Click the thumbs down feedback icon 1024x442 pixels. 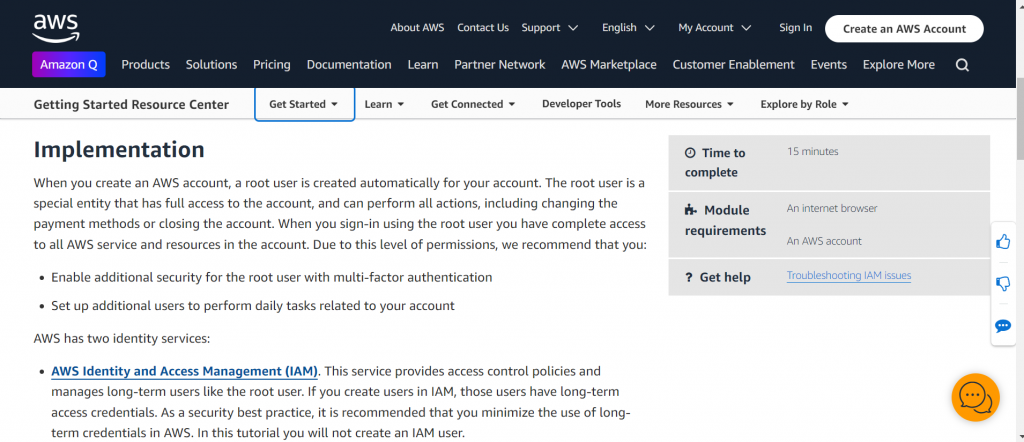click(x=1003, y=284)
